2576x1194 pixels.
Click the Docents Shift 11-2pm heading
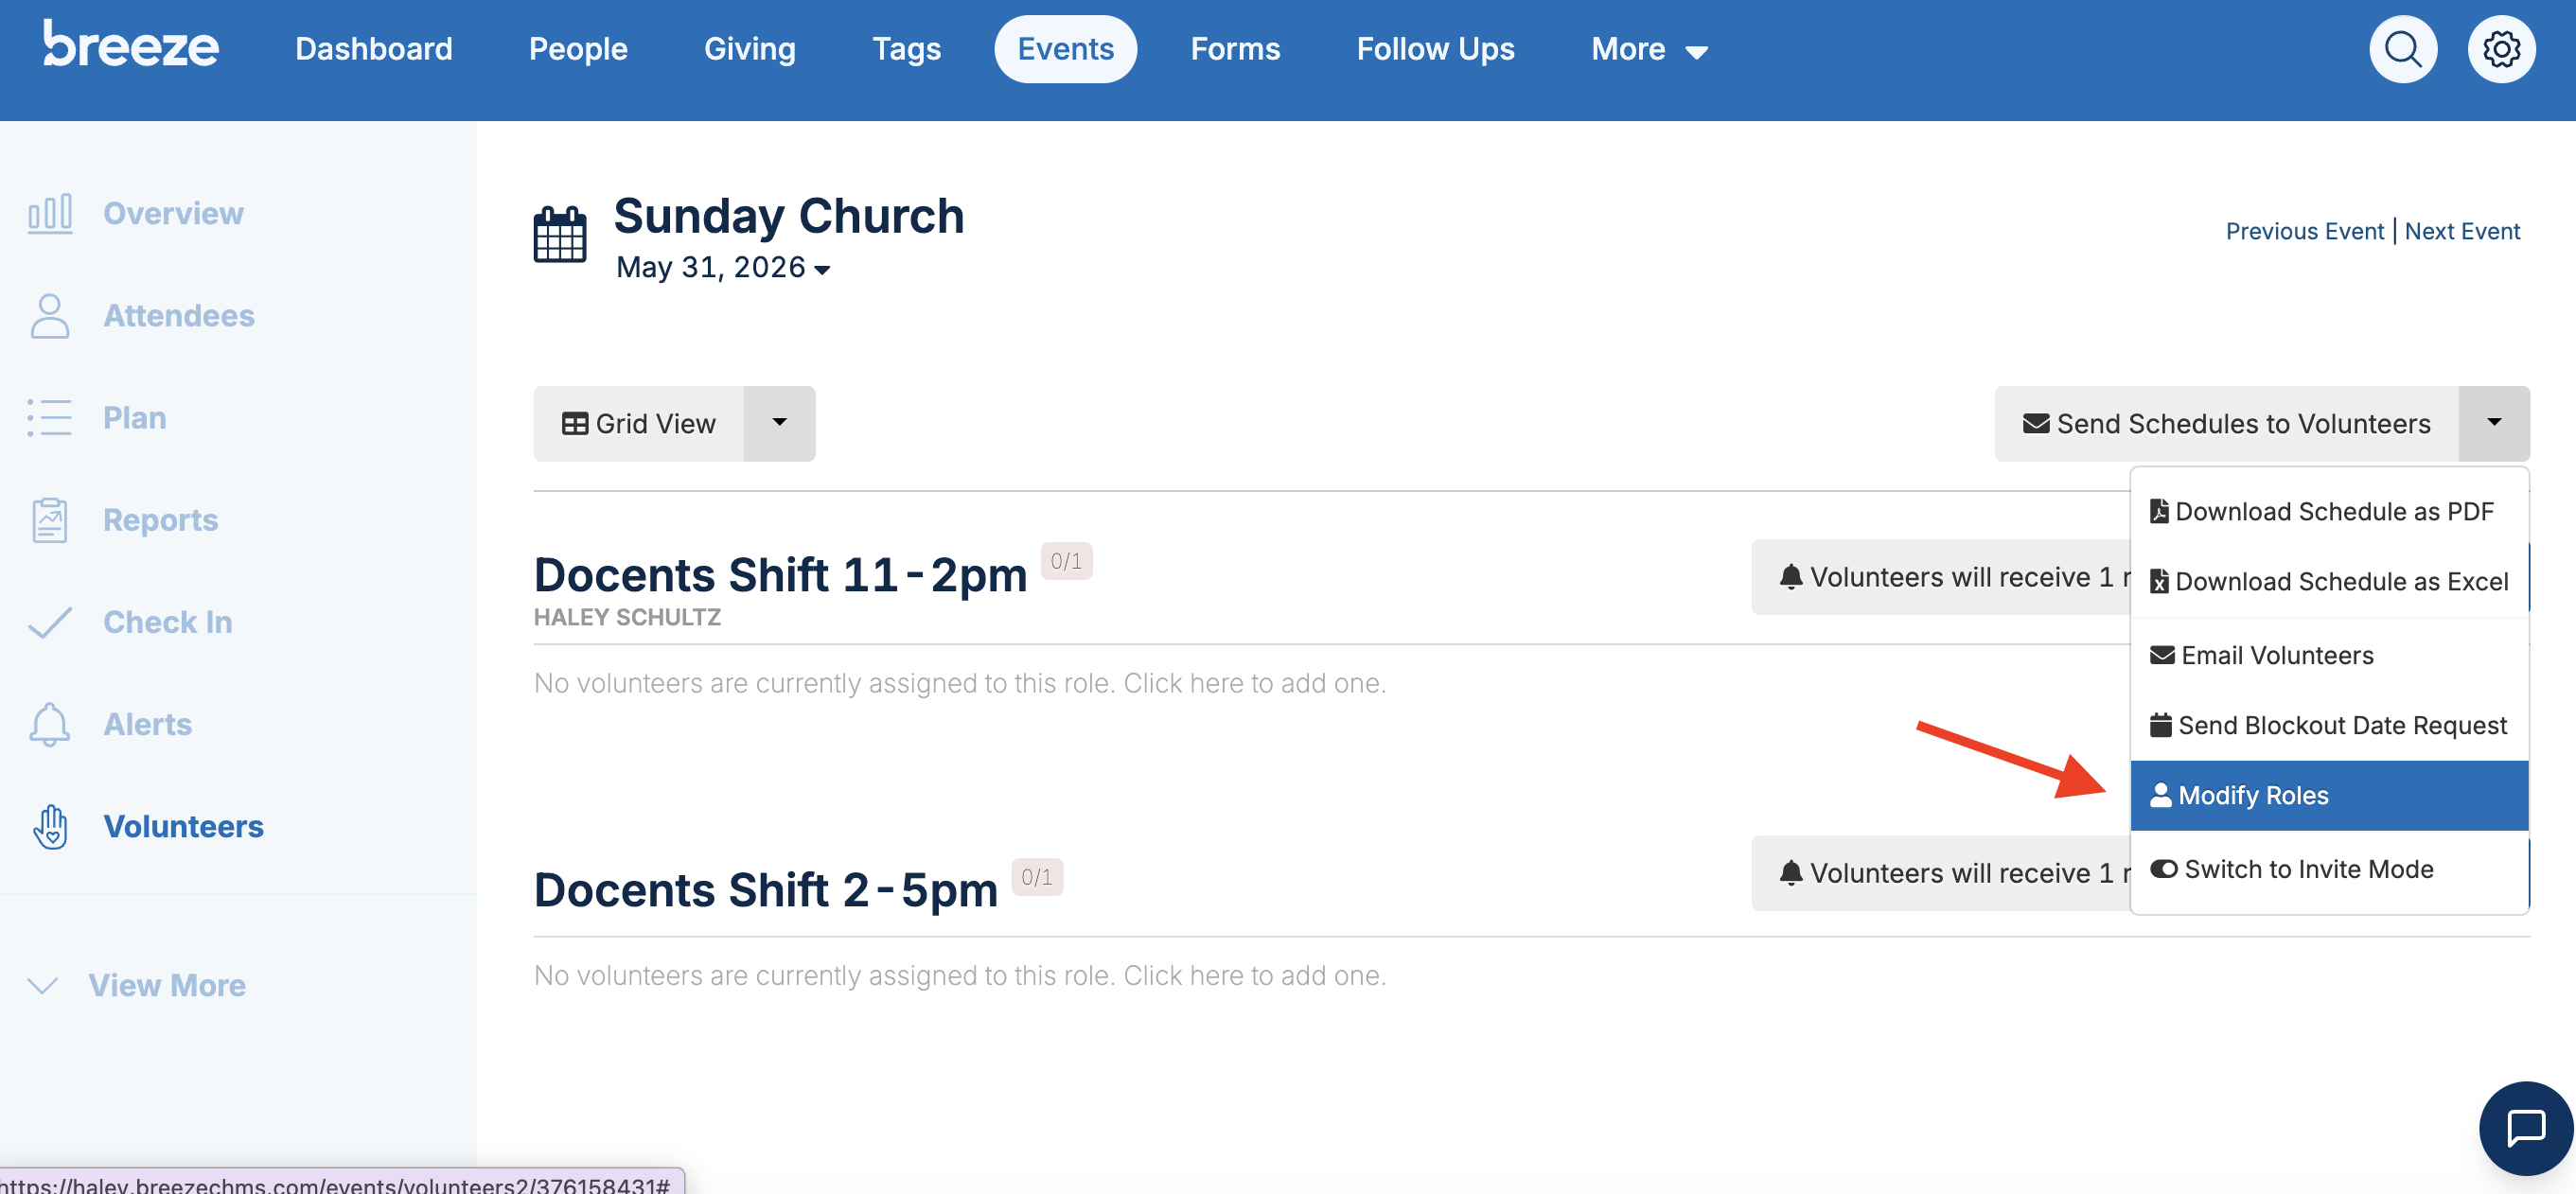[781, 575]
